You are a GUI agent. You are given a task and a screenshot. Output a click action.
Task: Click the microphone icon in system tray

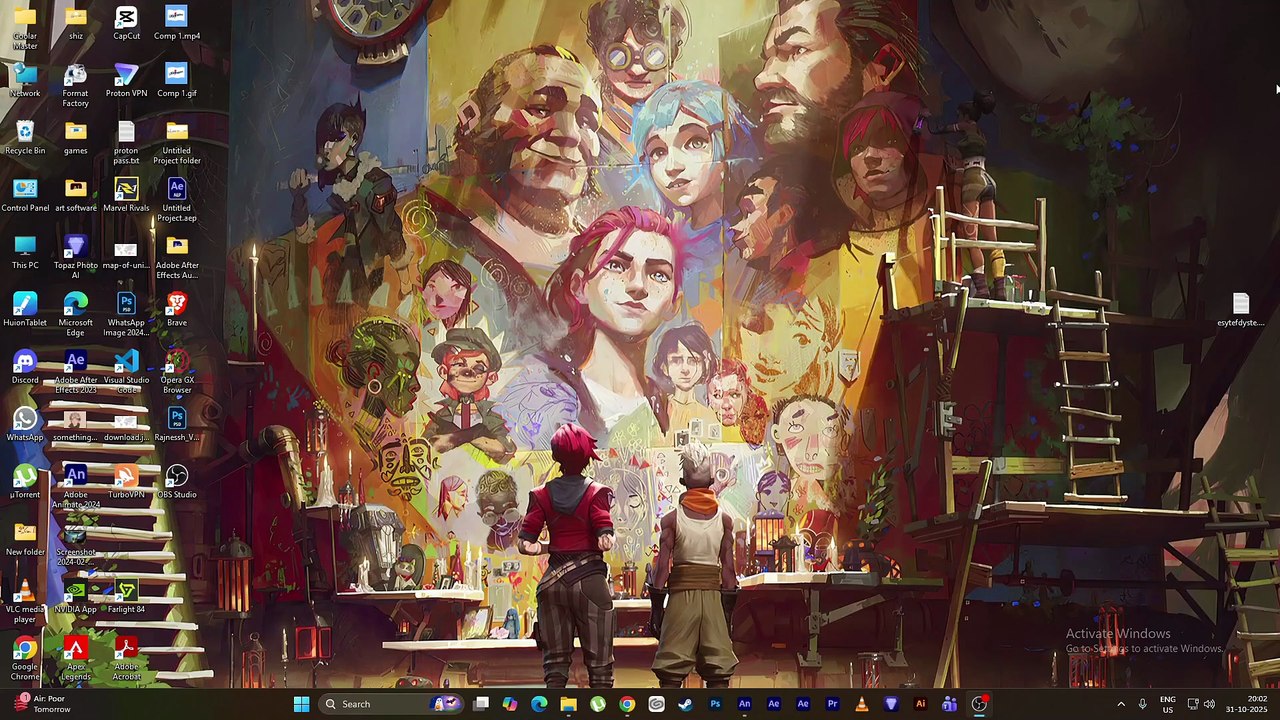coord(1142,704)
